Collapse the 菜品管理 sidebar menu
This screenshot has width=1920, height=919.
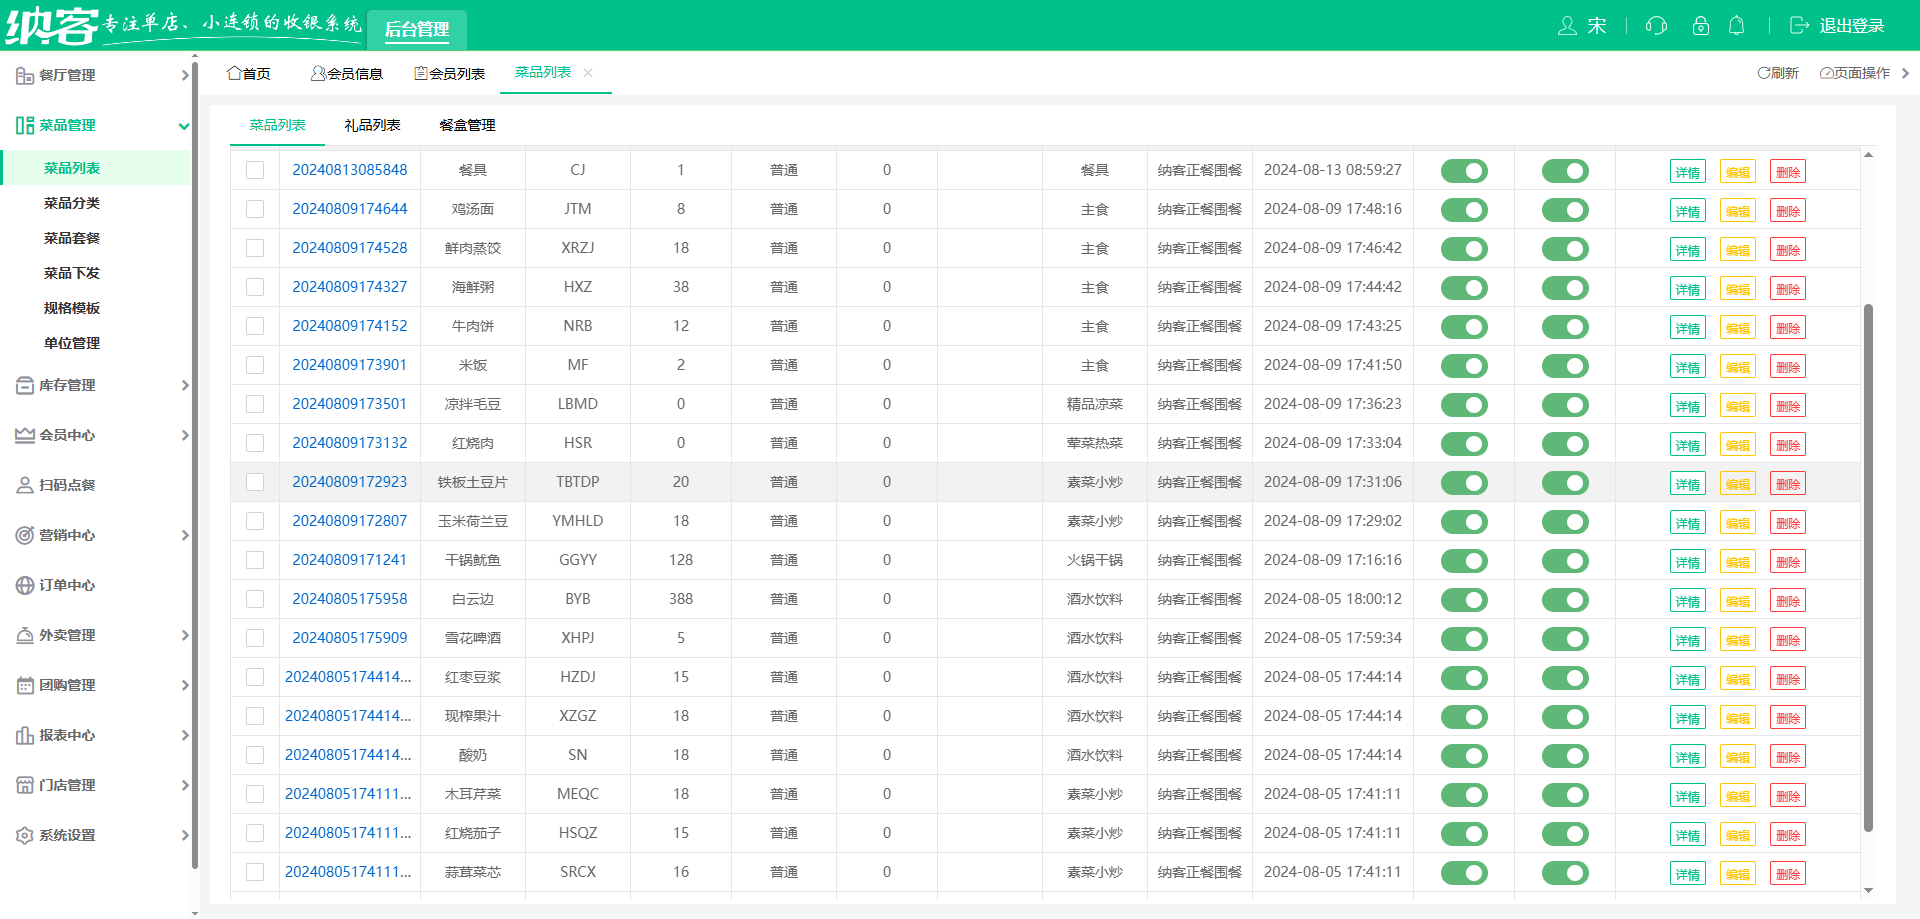pos(100,125)
